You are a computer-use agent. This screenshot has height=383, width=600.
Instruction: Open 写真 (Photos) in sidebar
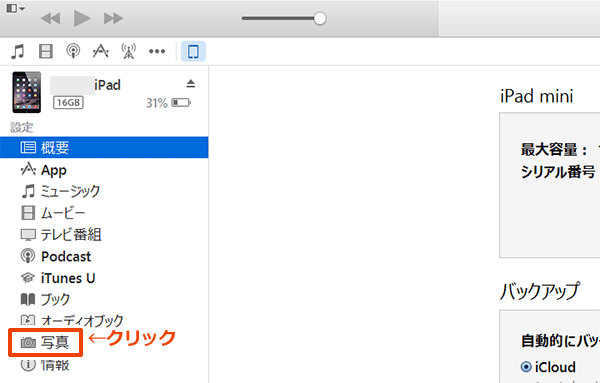click(46, 342)
